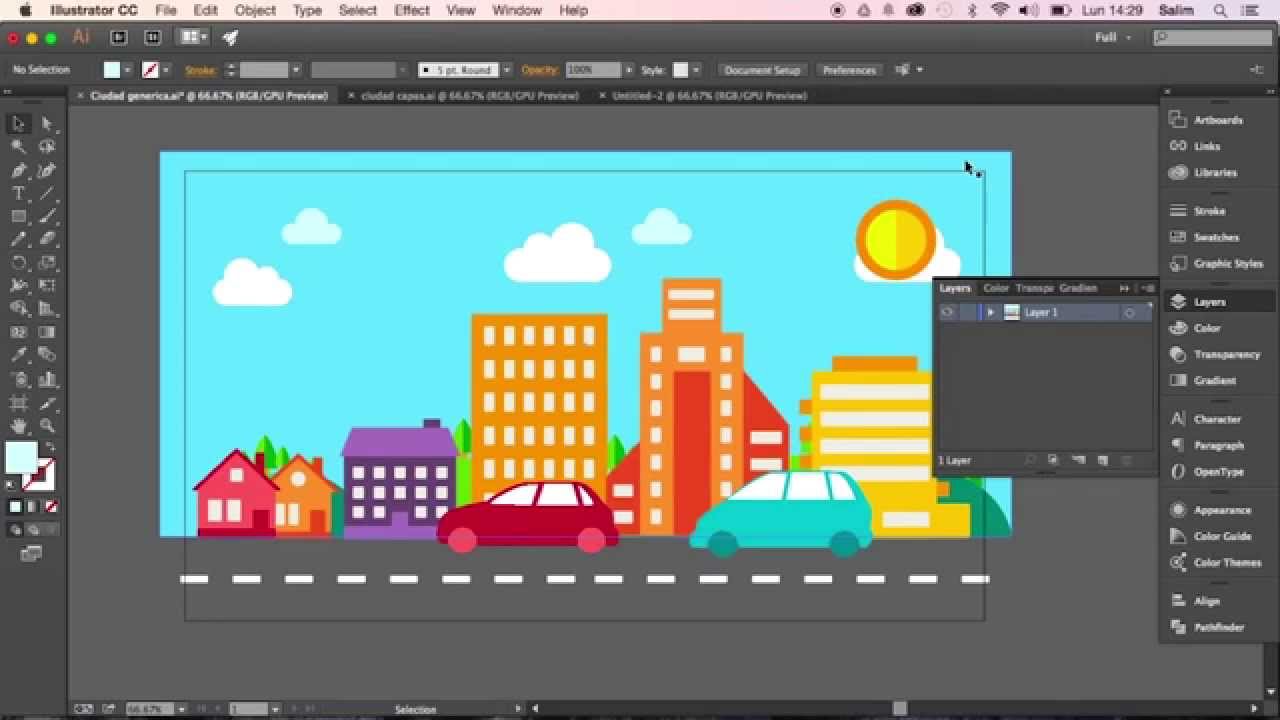Switch to the Gradient panel tab
The height and width of the screenshot is (720, 1280).
(1078, 288)
